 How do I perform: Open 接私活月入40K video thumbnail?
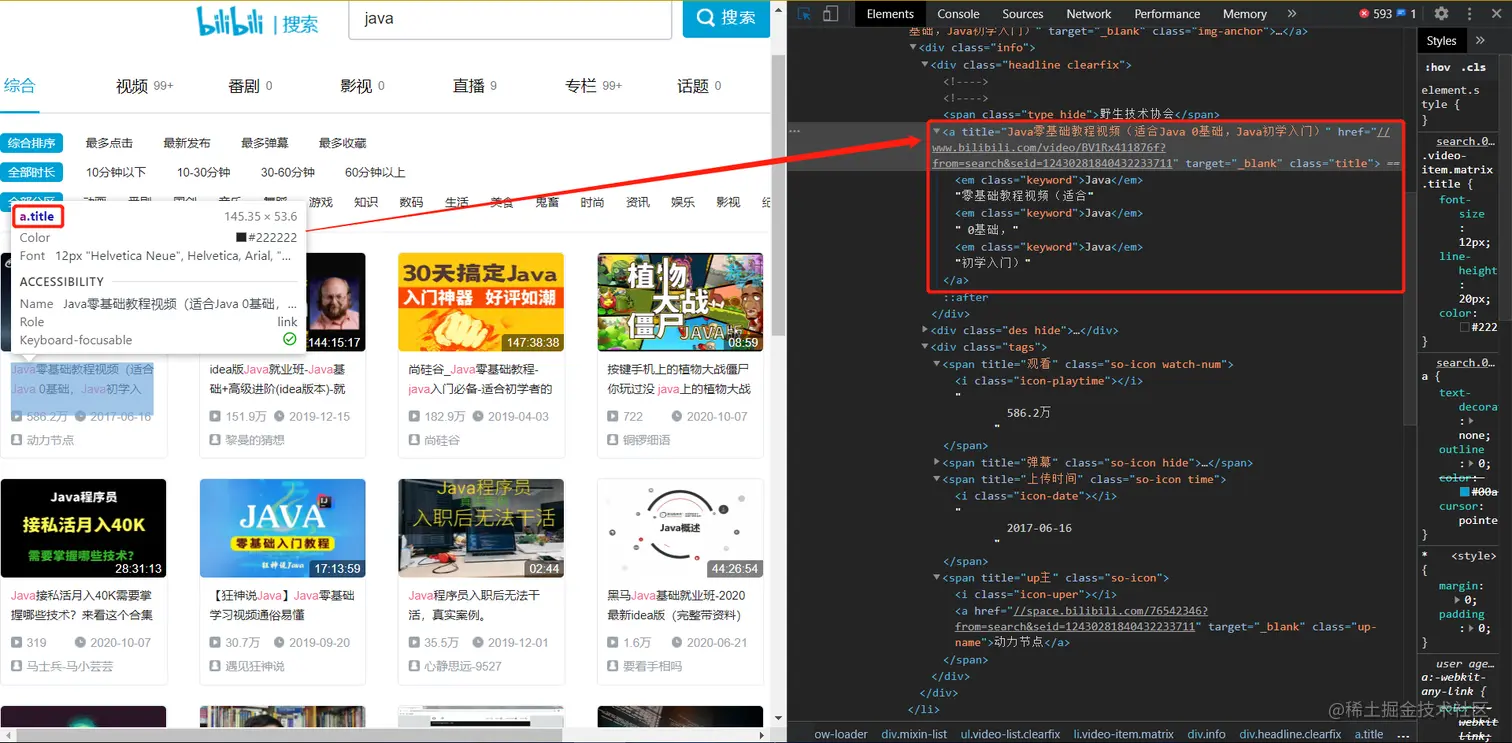pyautogui.click(x=83, y=528)
